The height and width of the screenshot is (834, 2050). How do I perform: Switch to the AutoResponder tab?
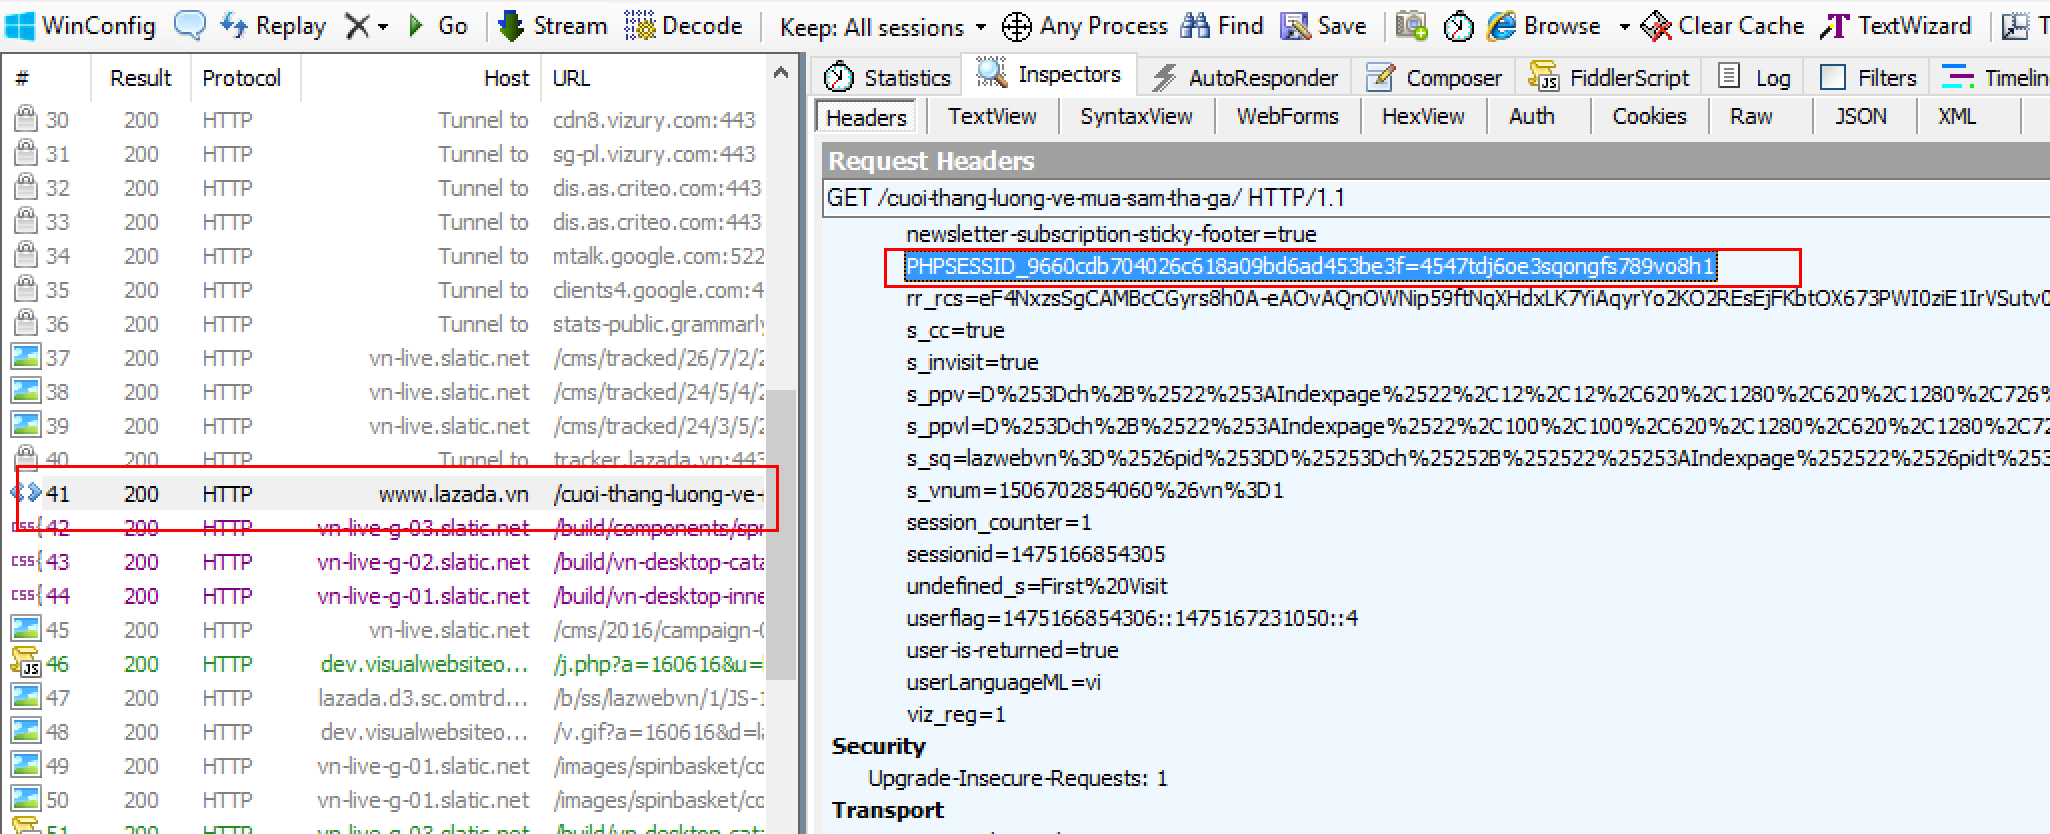tap(1246, 77)
